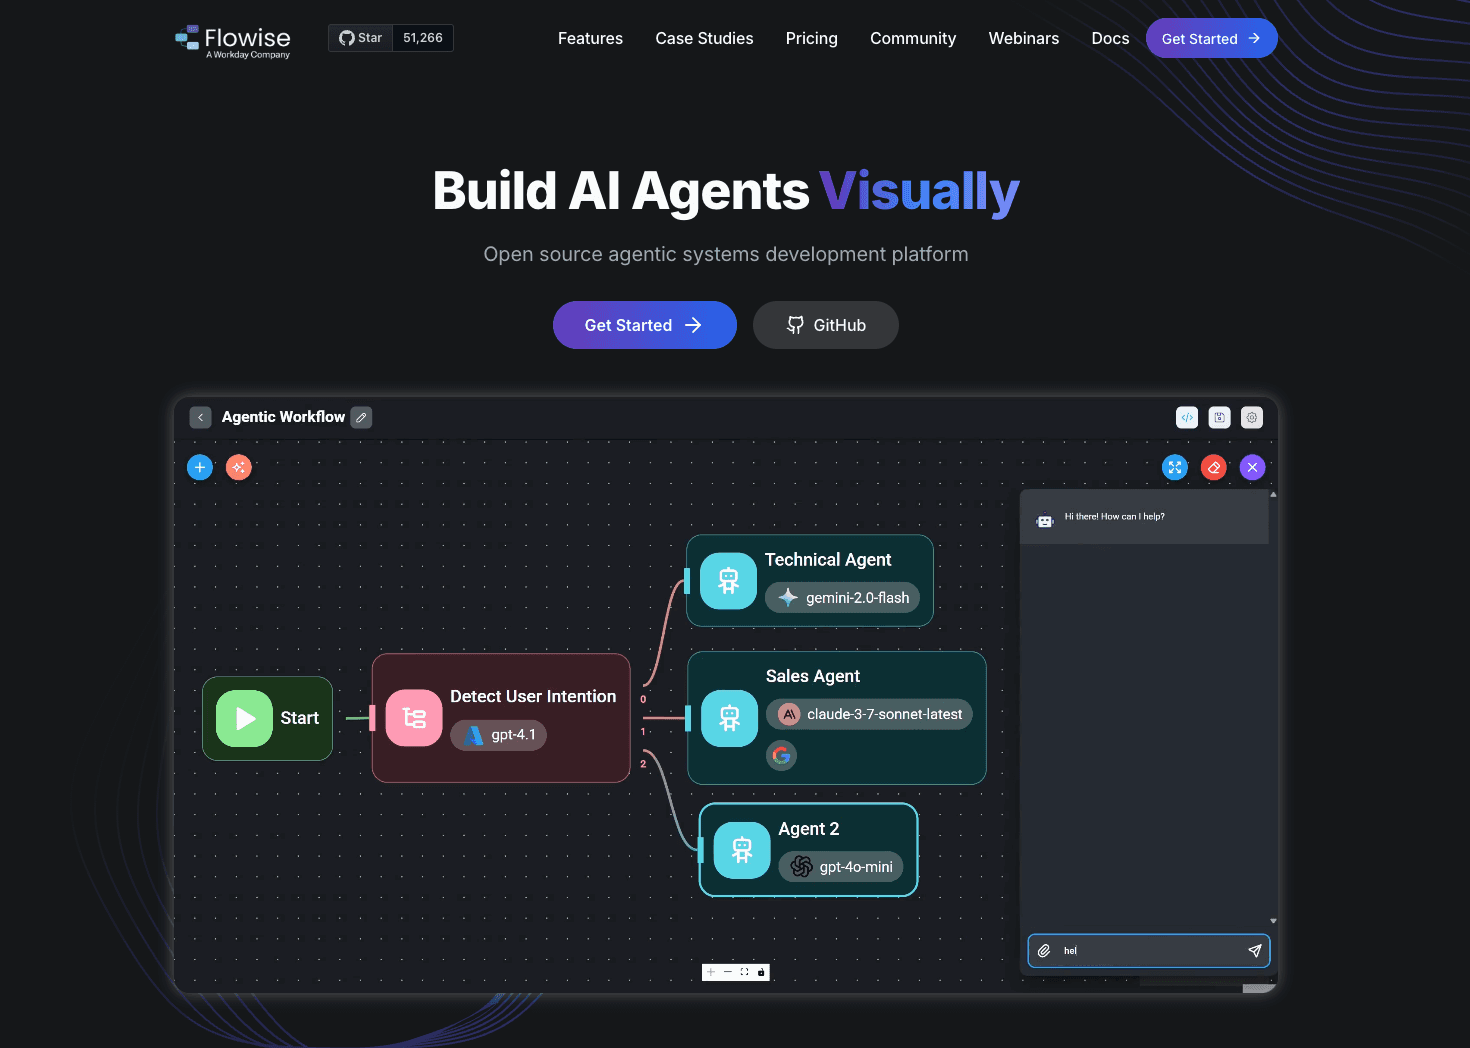The height and width of the screenshot is (1048, 1470).
Task: Click the send message paper plane icon
Action: (1255, 951)
